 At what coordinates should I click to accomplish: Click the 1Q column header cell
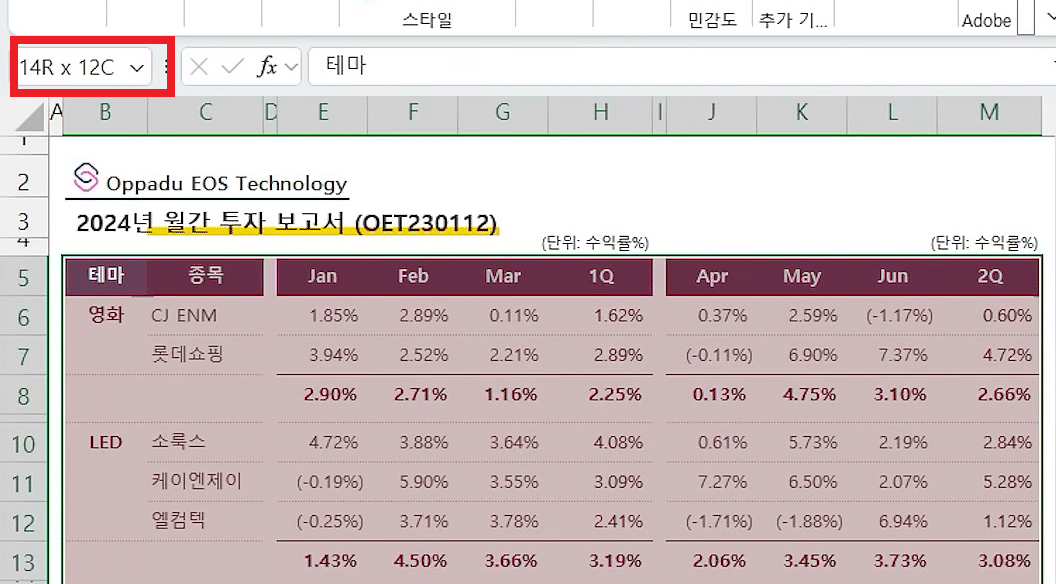601,276
